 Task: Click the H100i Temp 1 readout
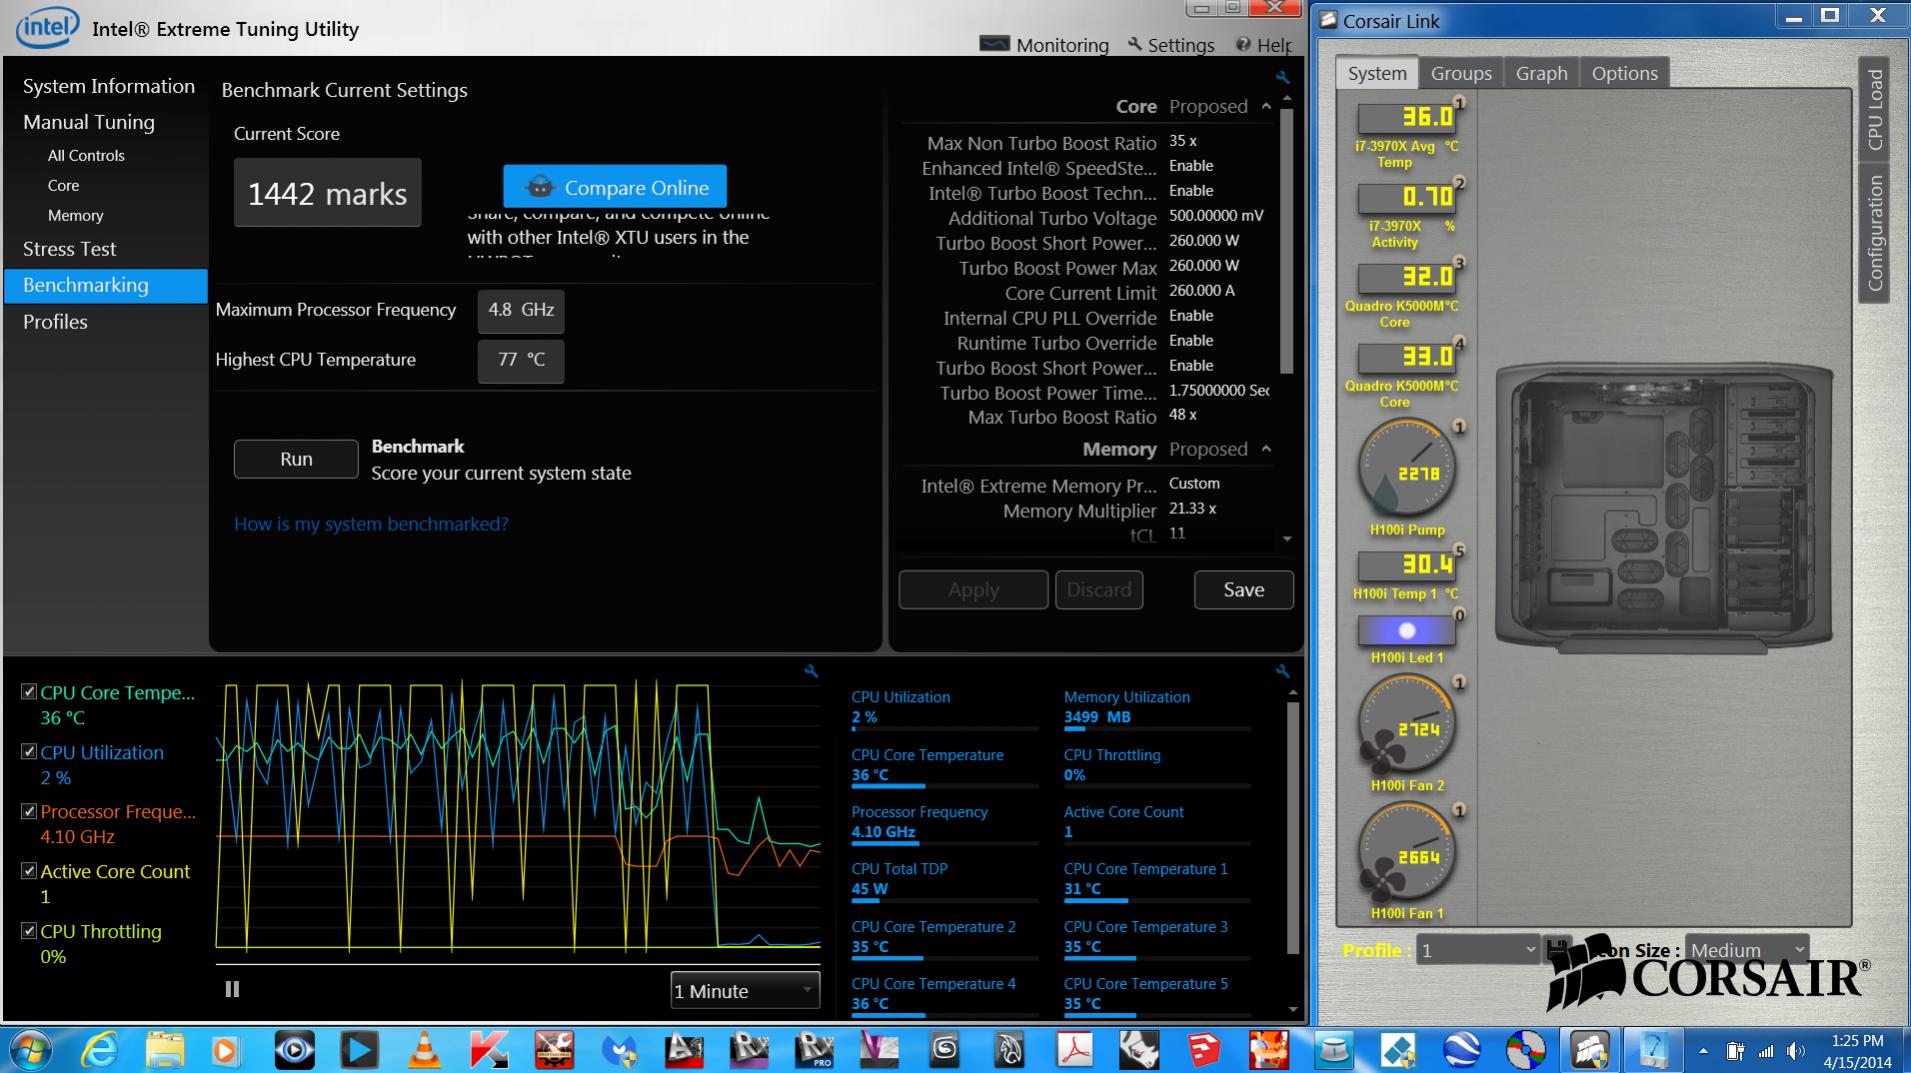(x=1406, y=566)
